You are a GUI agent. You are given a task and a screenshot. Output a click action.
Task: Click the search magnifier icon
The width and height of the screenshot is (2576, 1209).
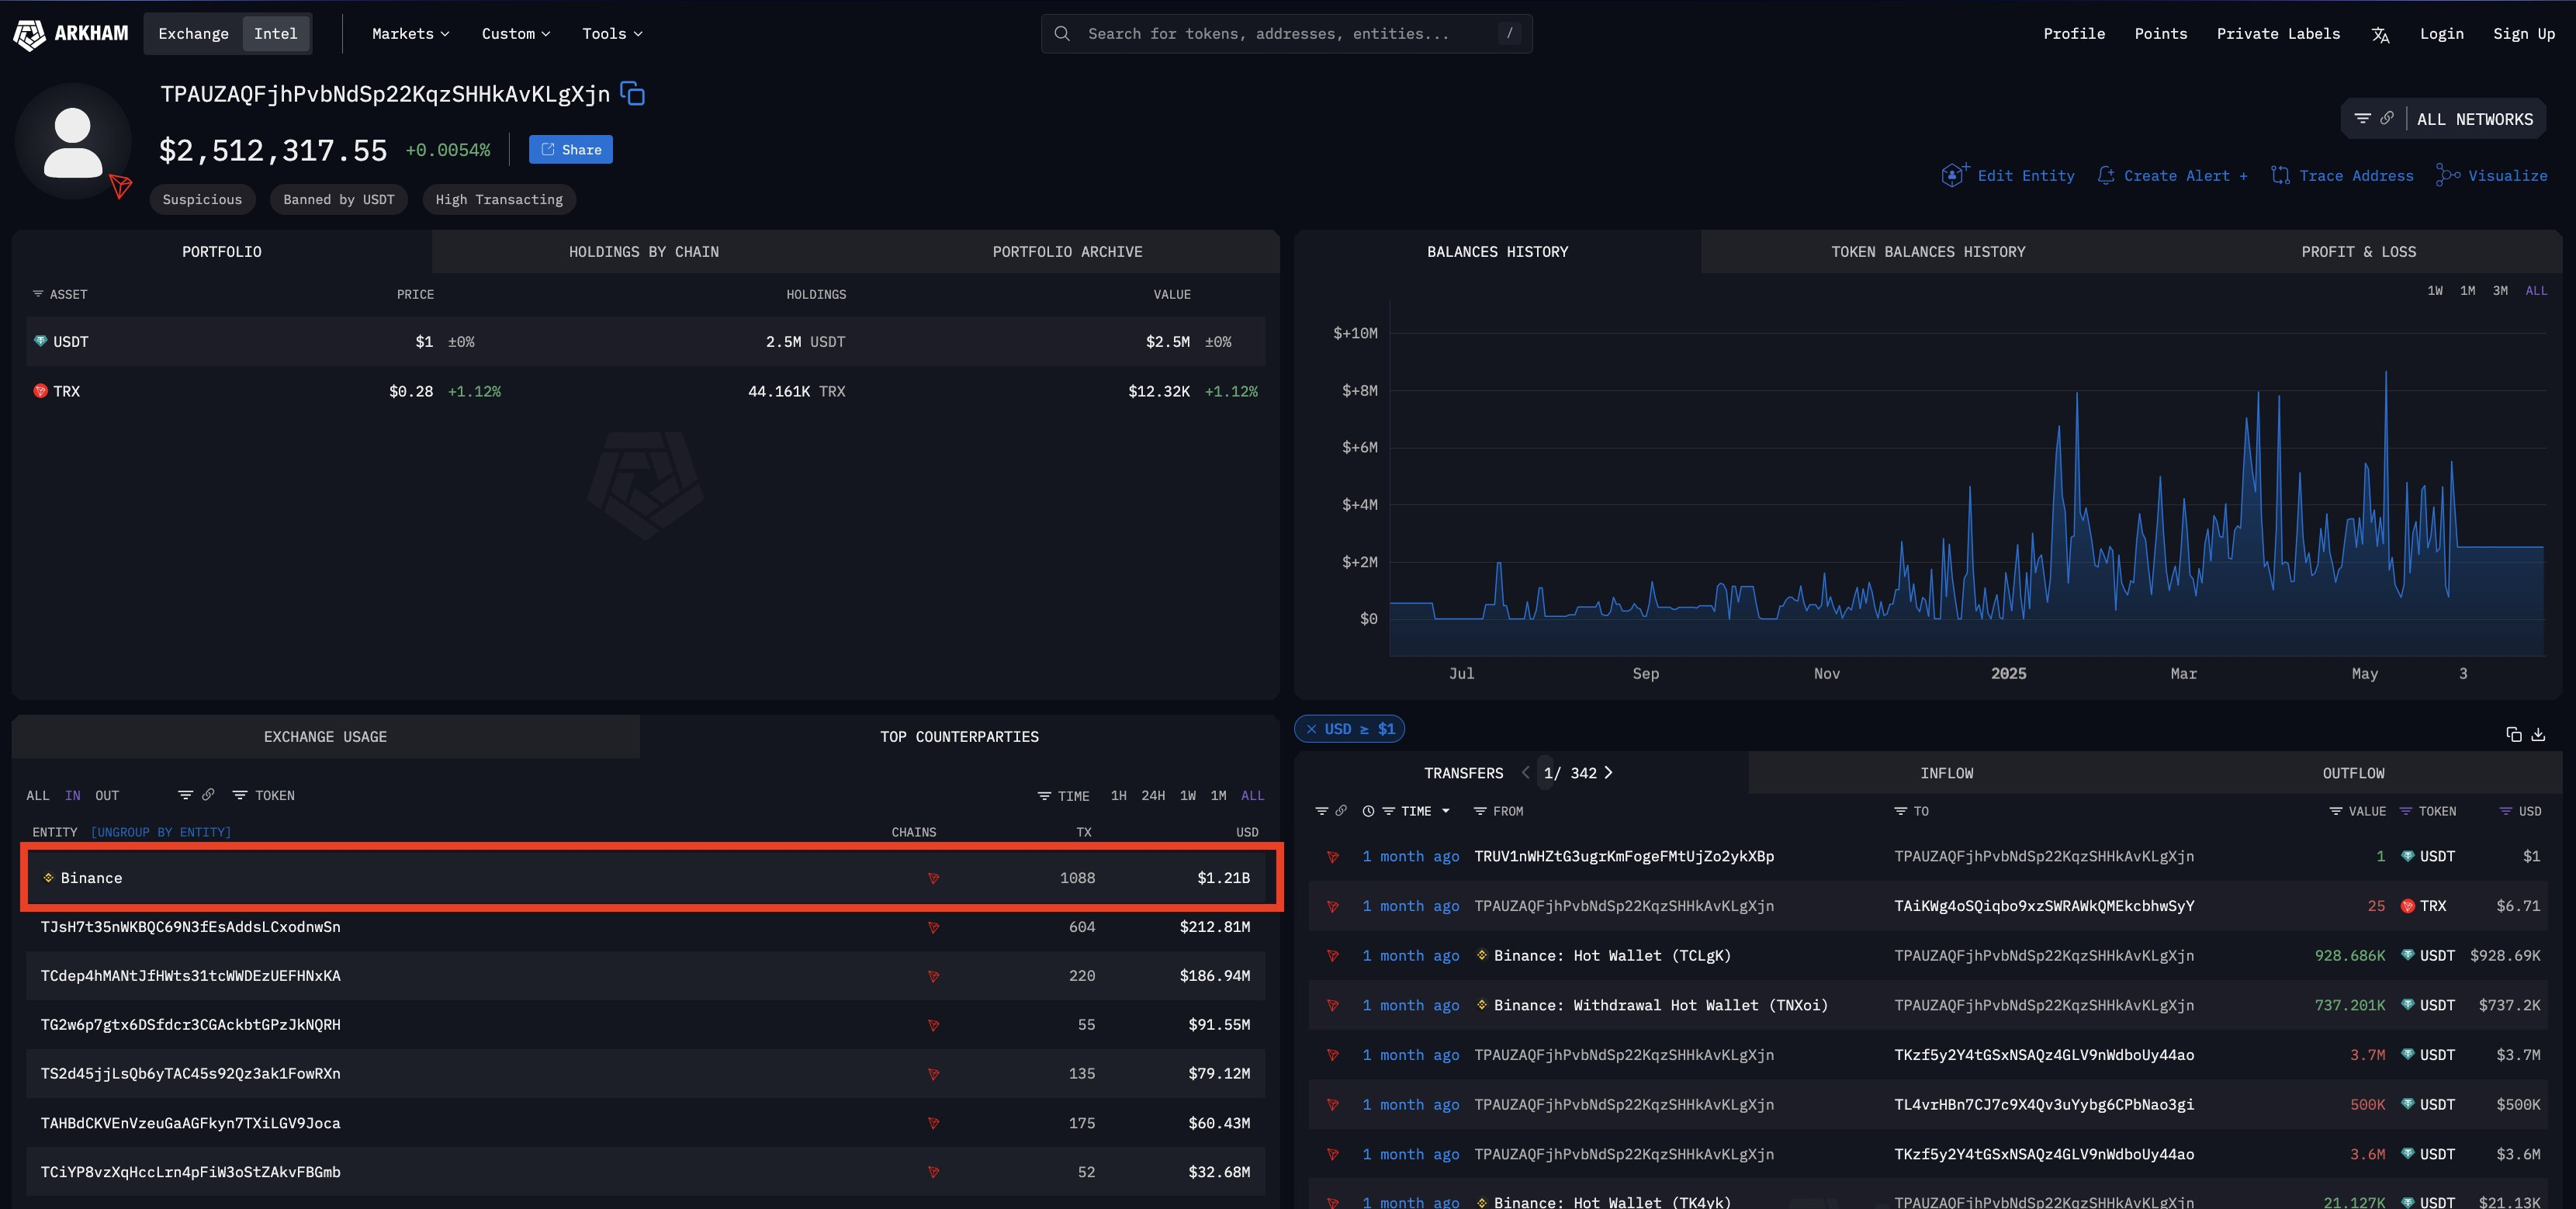point(1062,34)
